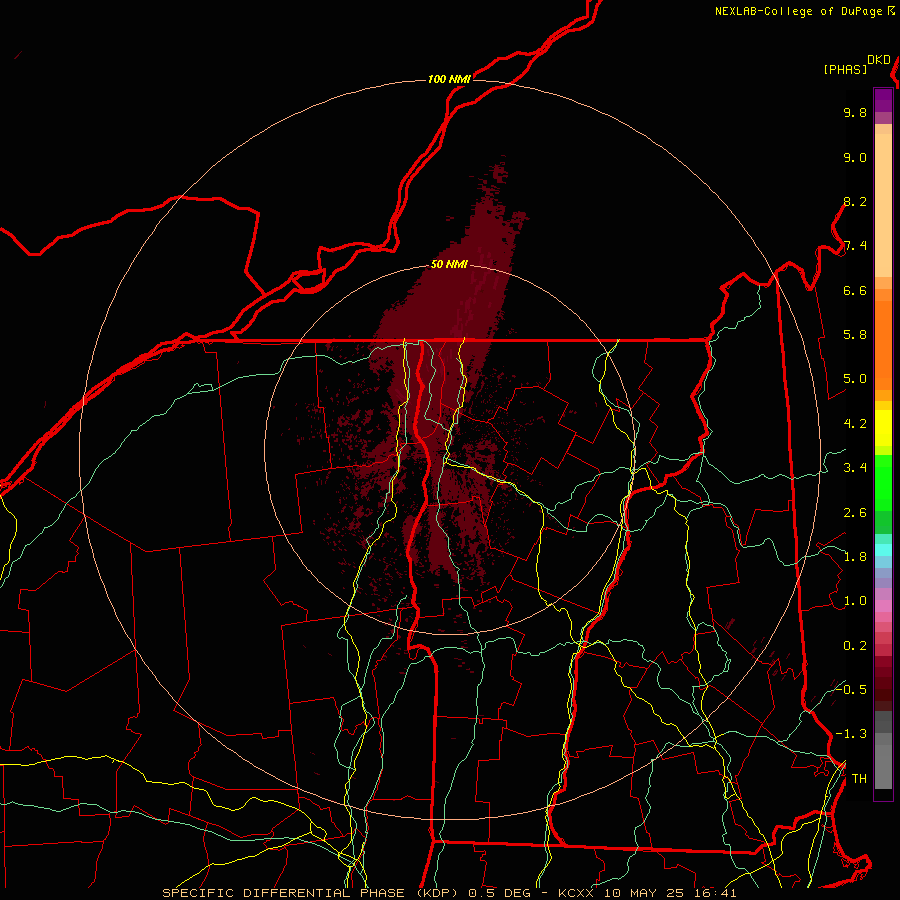Image resolution: width=900 pixels, height=900 pixels.
Task: Select the 5.0 scale value
Action: click(x=855, y=379)
